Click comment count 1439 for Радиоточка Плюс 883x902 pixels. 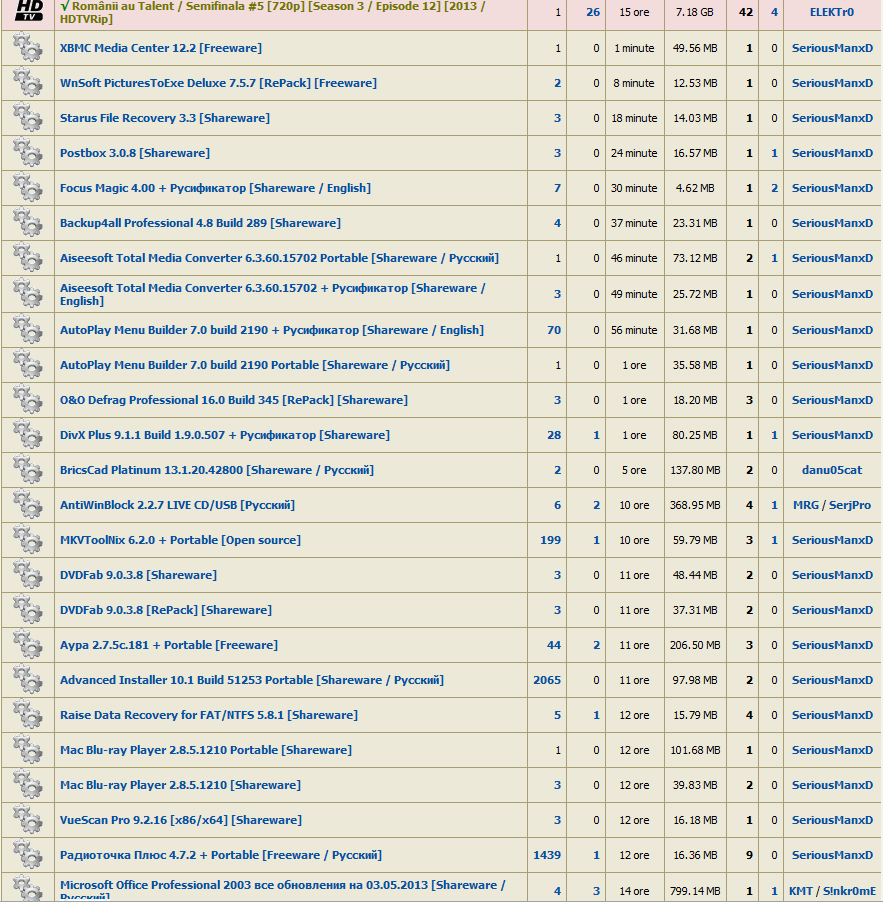[547, 855]
